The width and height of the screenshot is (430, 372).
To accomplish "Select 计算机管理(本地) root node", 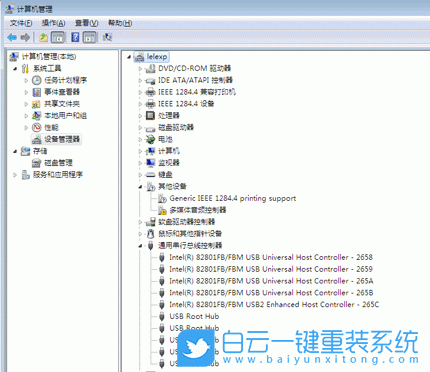I will [49, 57].
